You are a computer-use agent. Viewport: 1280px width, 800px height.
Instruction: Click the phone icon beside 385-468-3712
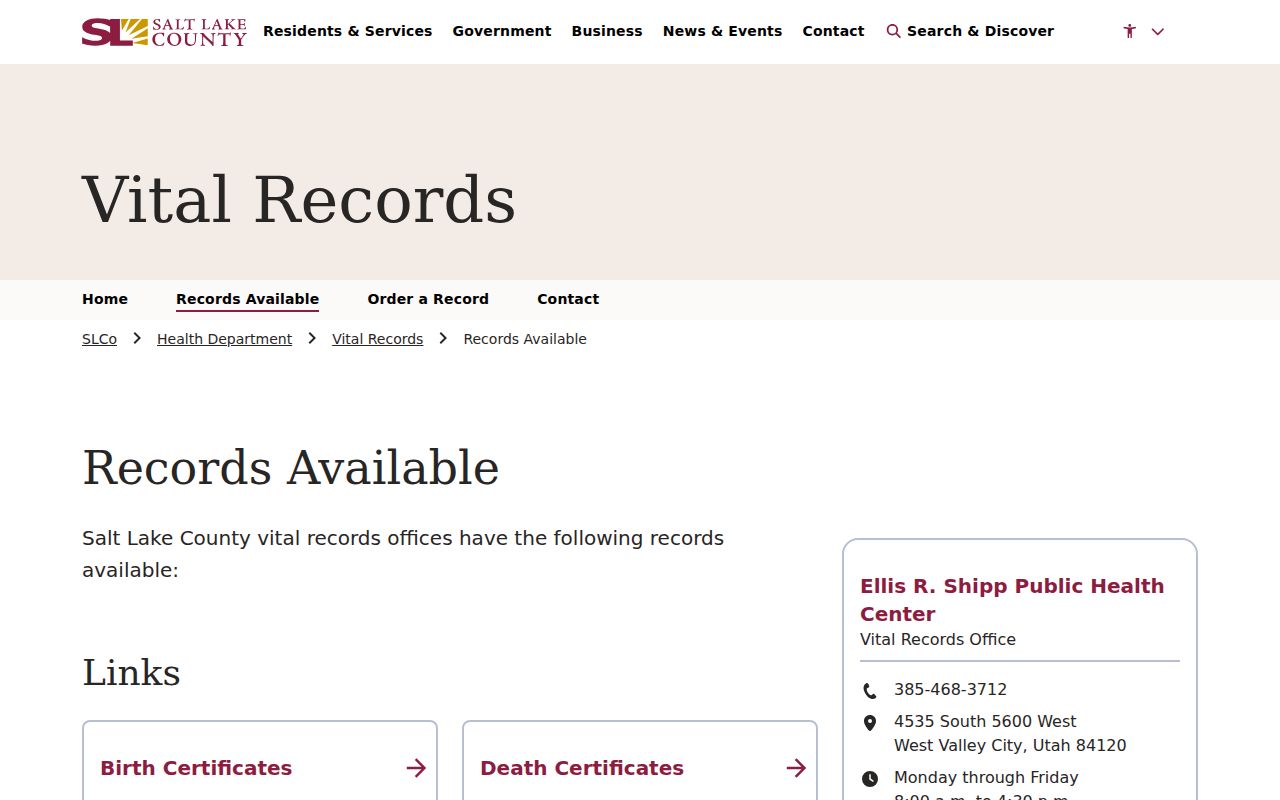tap(870, 691)
